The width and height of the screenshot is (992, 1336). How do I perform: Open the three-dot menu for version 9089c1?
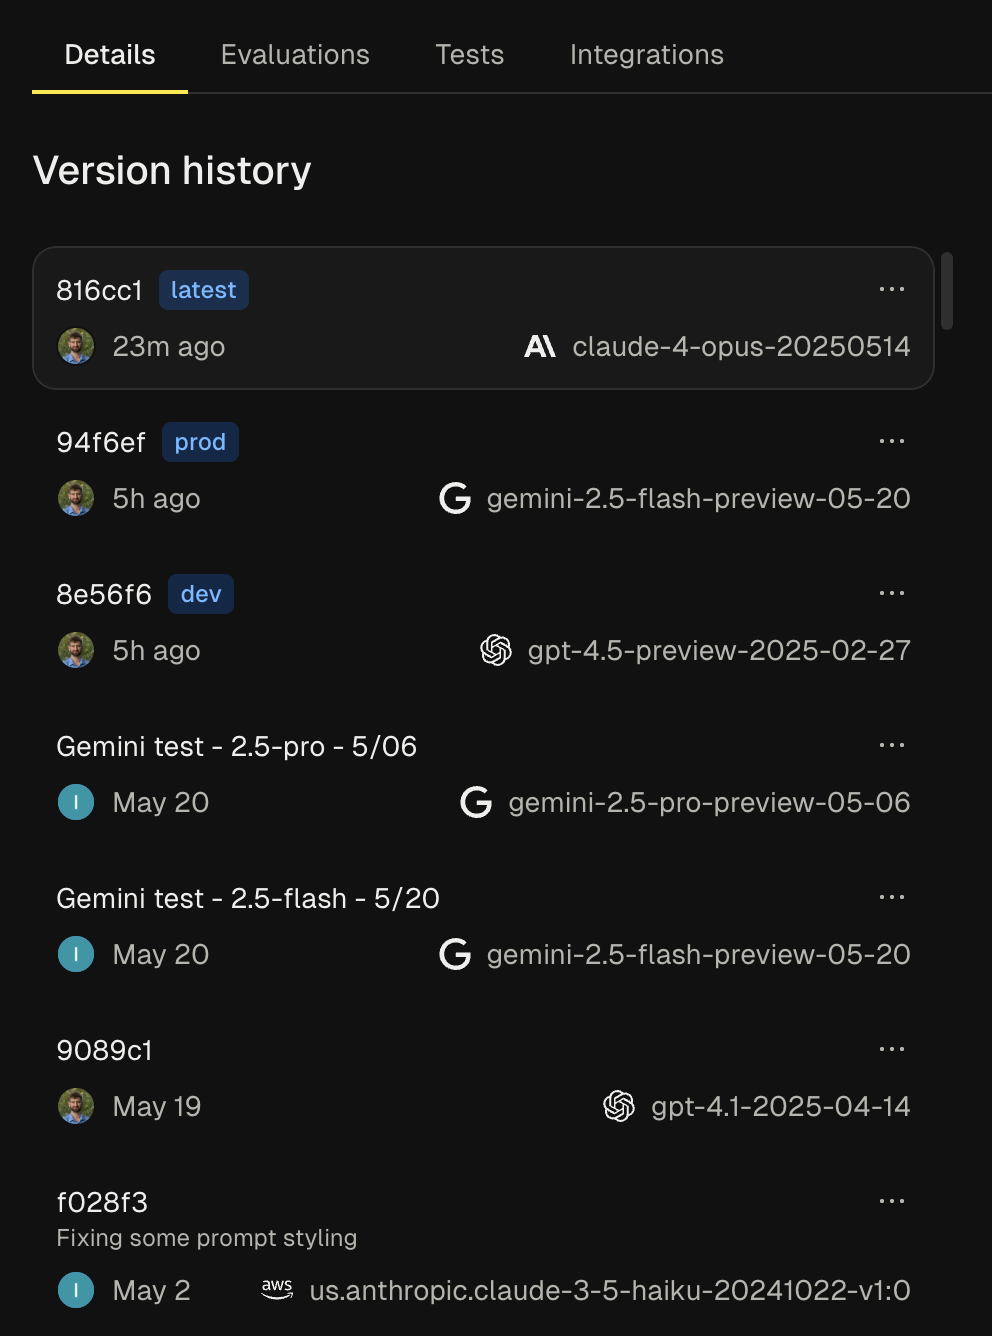pyautogui.click(x=891, y=1050)
